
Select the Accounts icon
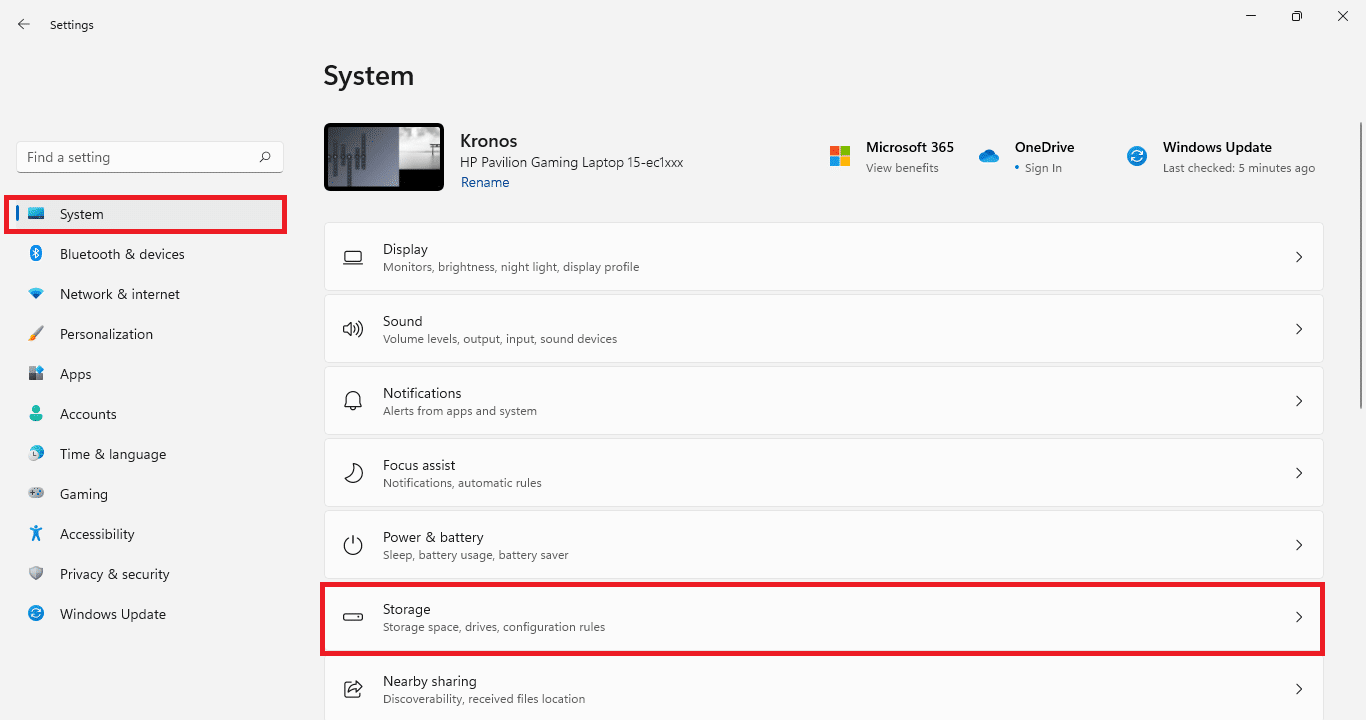coord(36,414)
